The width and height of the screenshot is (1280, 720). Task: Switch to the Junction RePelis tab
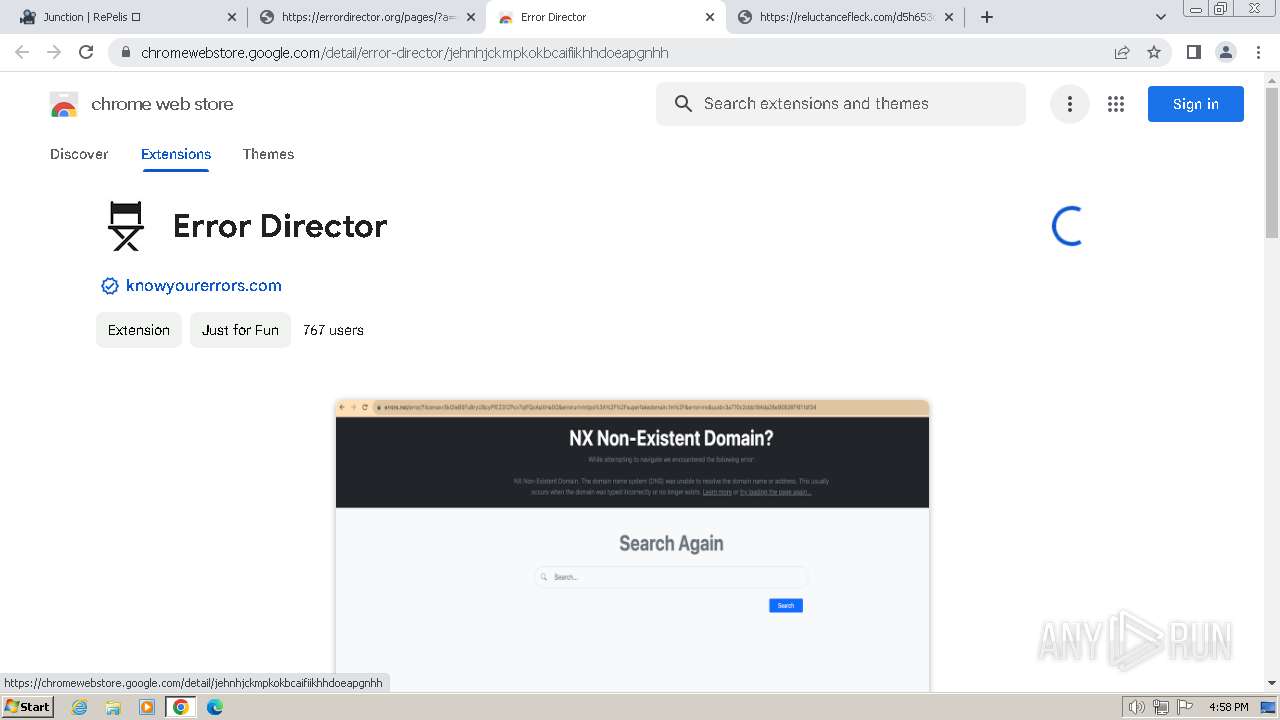coord(125,17)
